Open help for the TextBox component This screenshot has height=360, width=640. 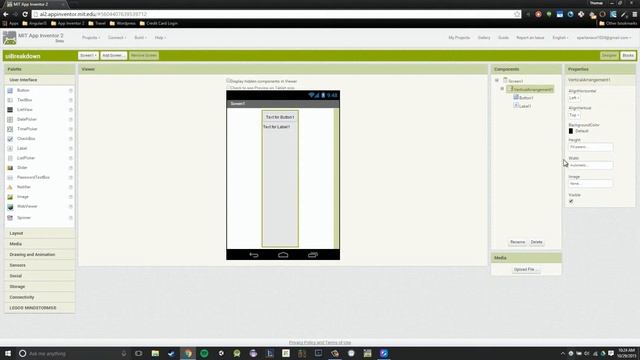(71, 100)
